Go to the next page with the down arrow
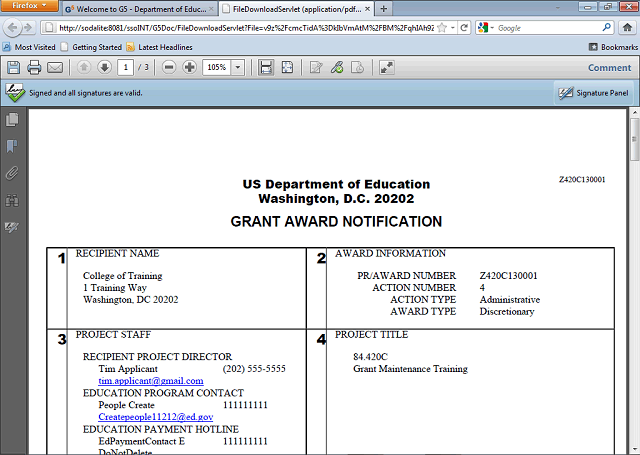Image resolution: width=640 pixels, height=455 pixels. click(104, 67)
